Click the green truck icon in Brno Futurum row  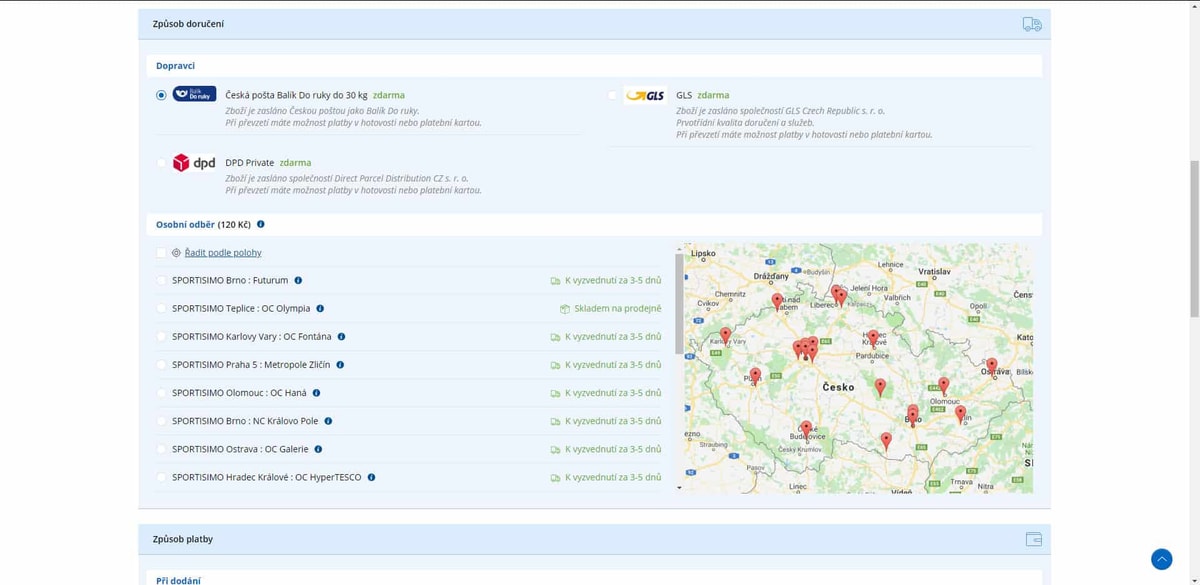pyautogui.click(x=555, y=281)
